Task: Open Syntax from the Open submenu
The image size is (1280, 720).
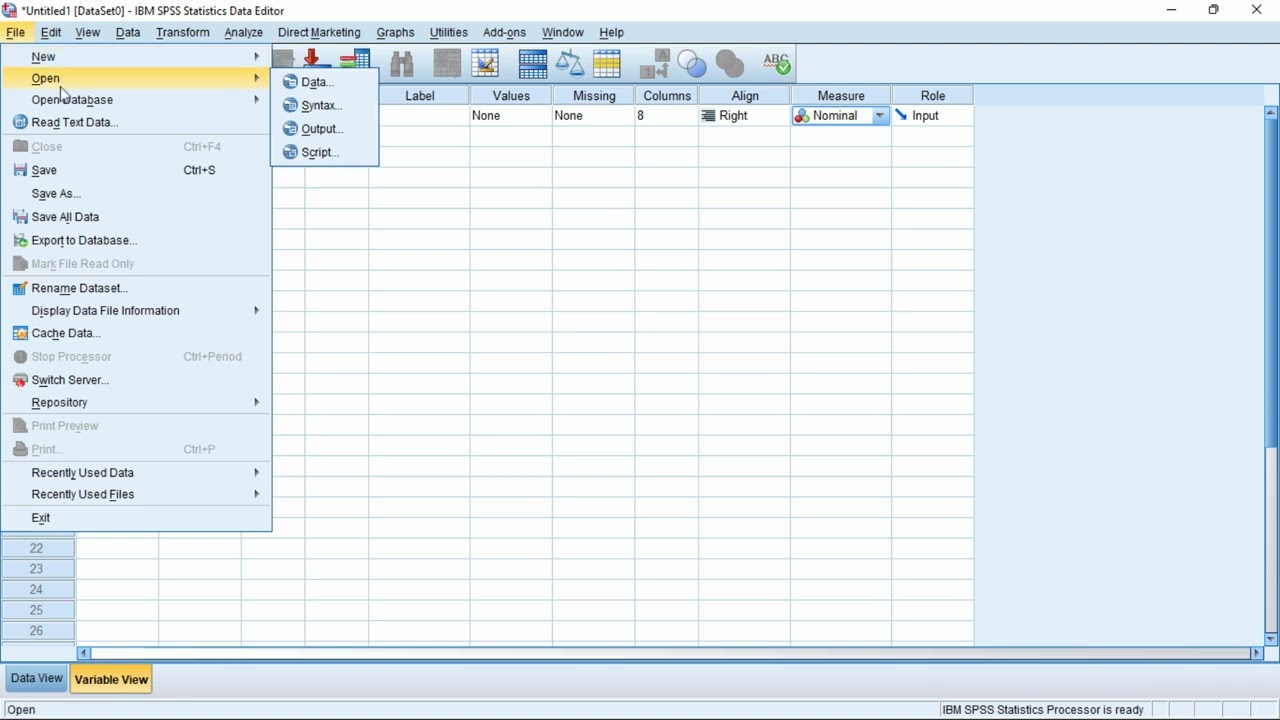Action: (324, 105)
